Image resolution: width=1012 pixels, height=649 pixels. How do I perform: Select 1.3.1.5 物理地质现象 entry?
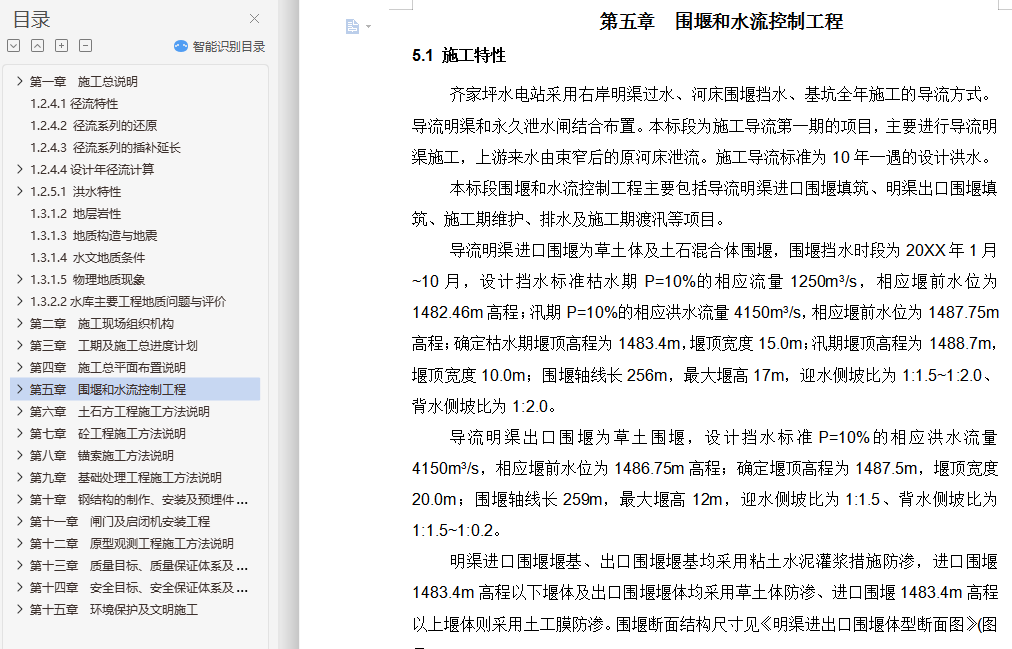point(88,279)
